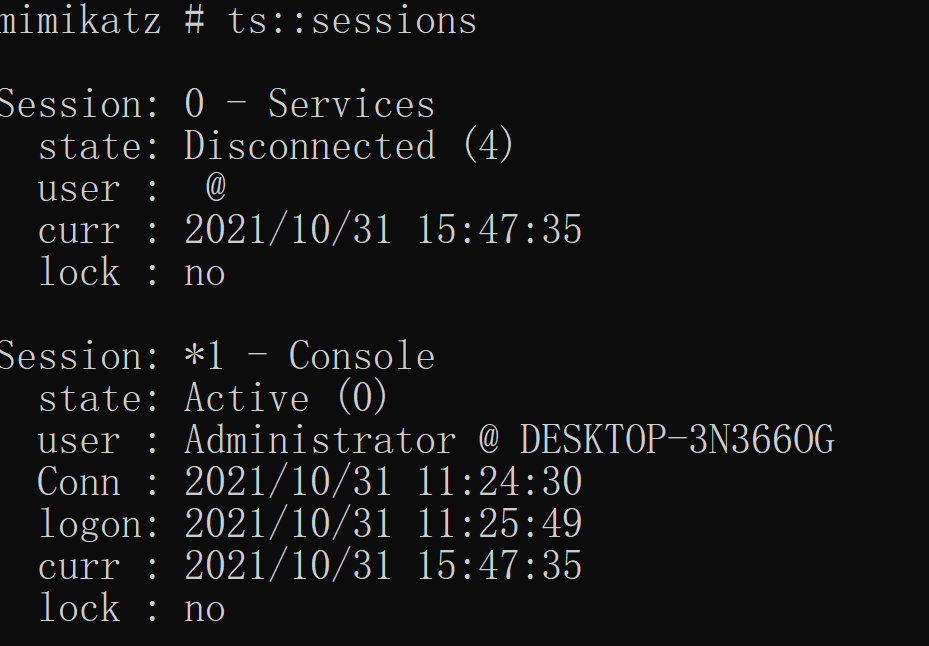The width and height of the screenshot is (929, 646).
Task: Click the asterisk before session 1
Action: tap(194, 354)
